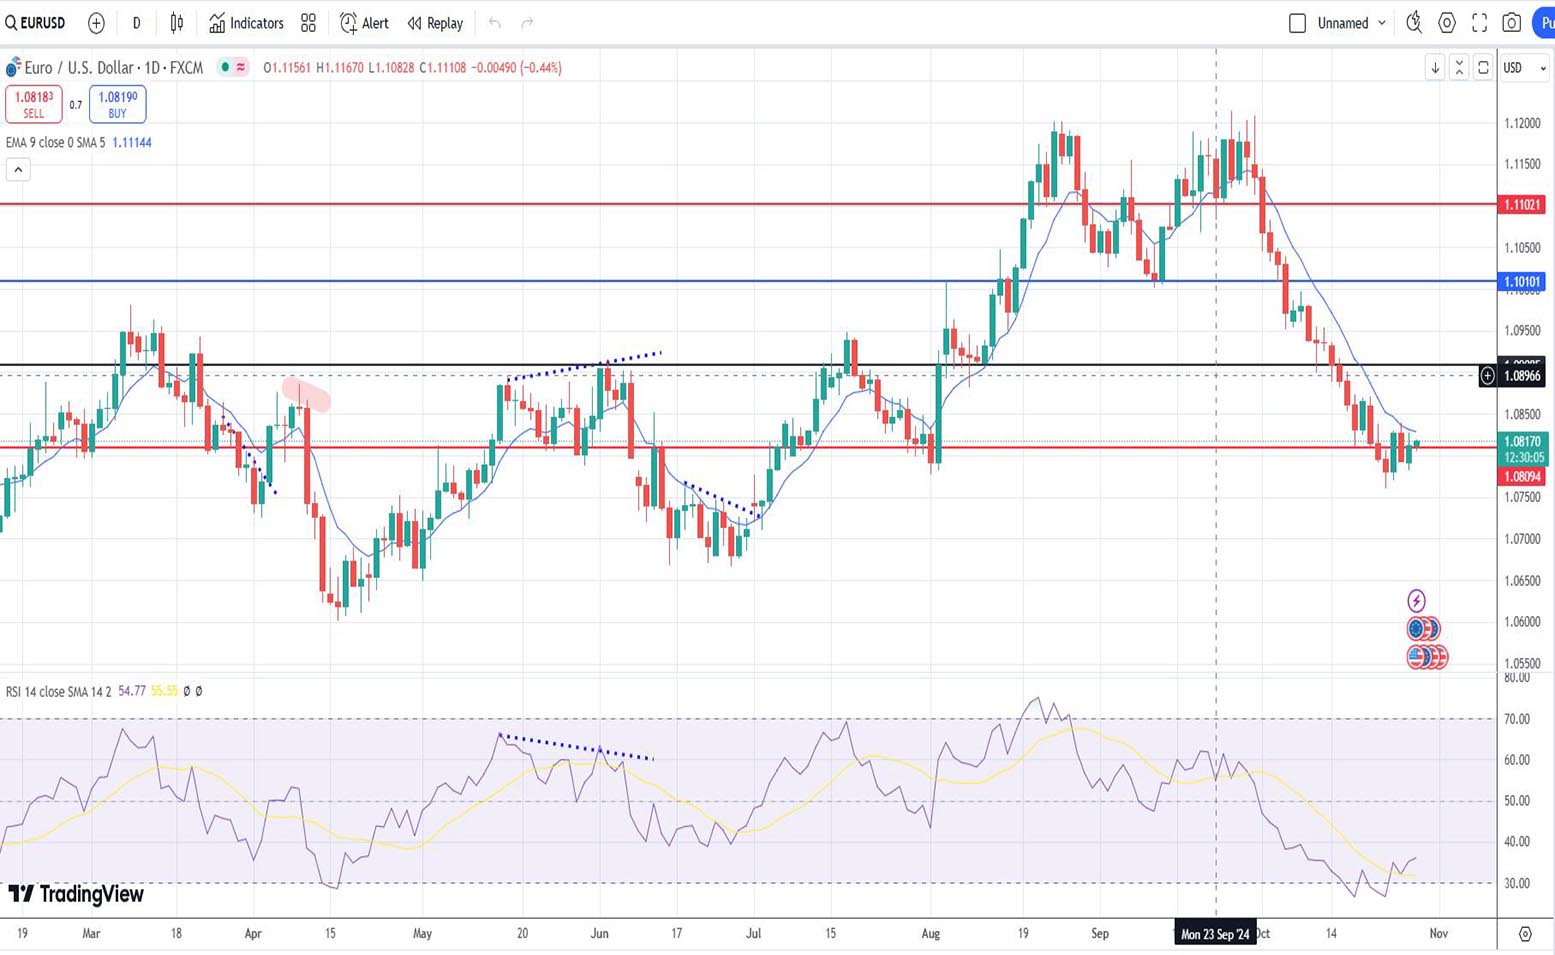Click the red SELL price button
The width and height of the screenshot is (1555, 955).
pyautogui.click(x=34, y=104)
